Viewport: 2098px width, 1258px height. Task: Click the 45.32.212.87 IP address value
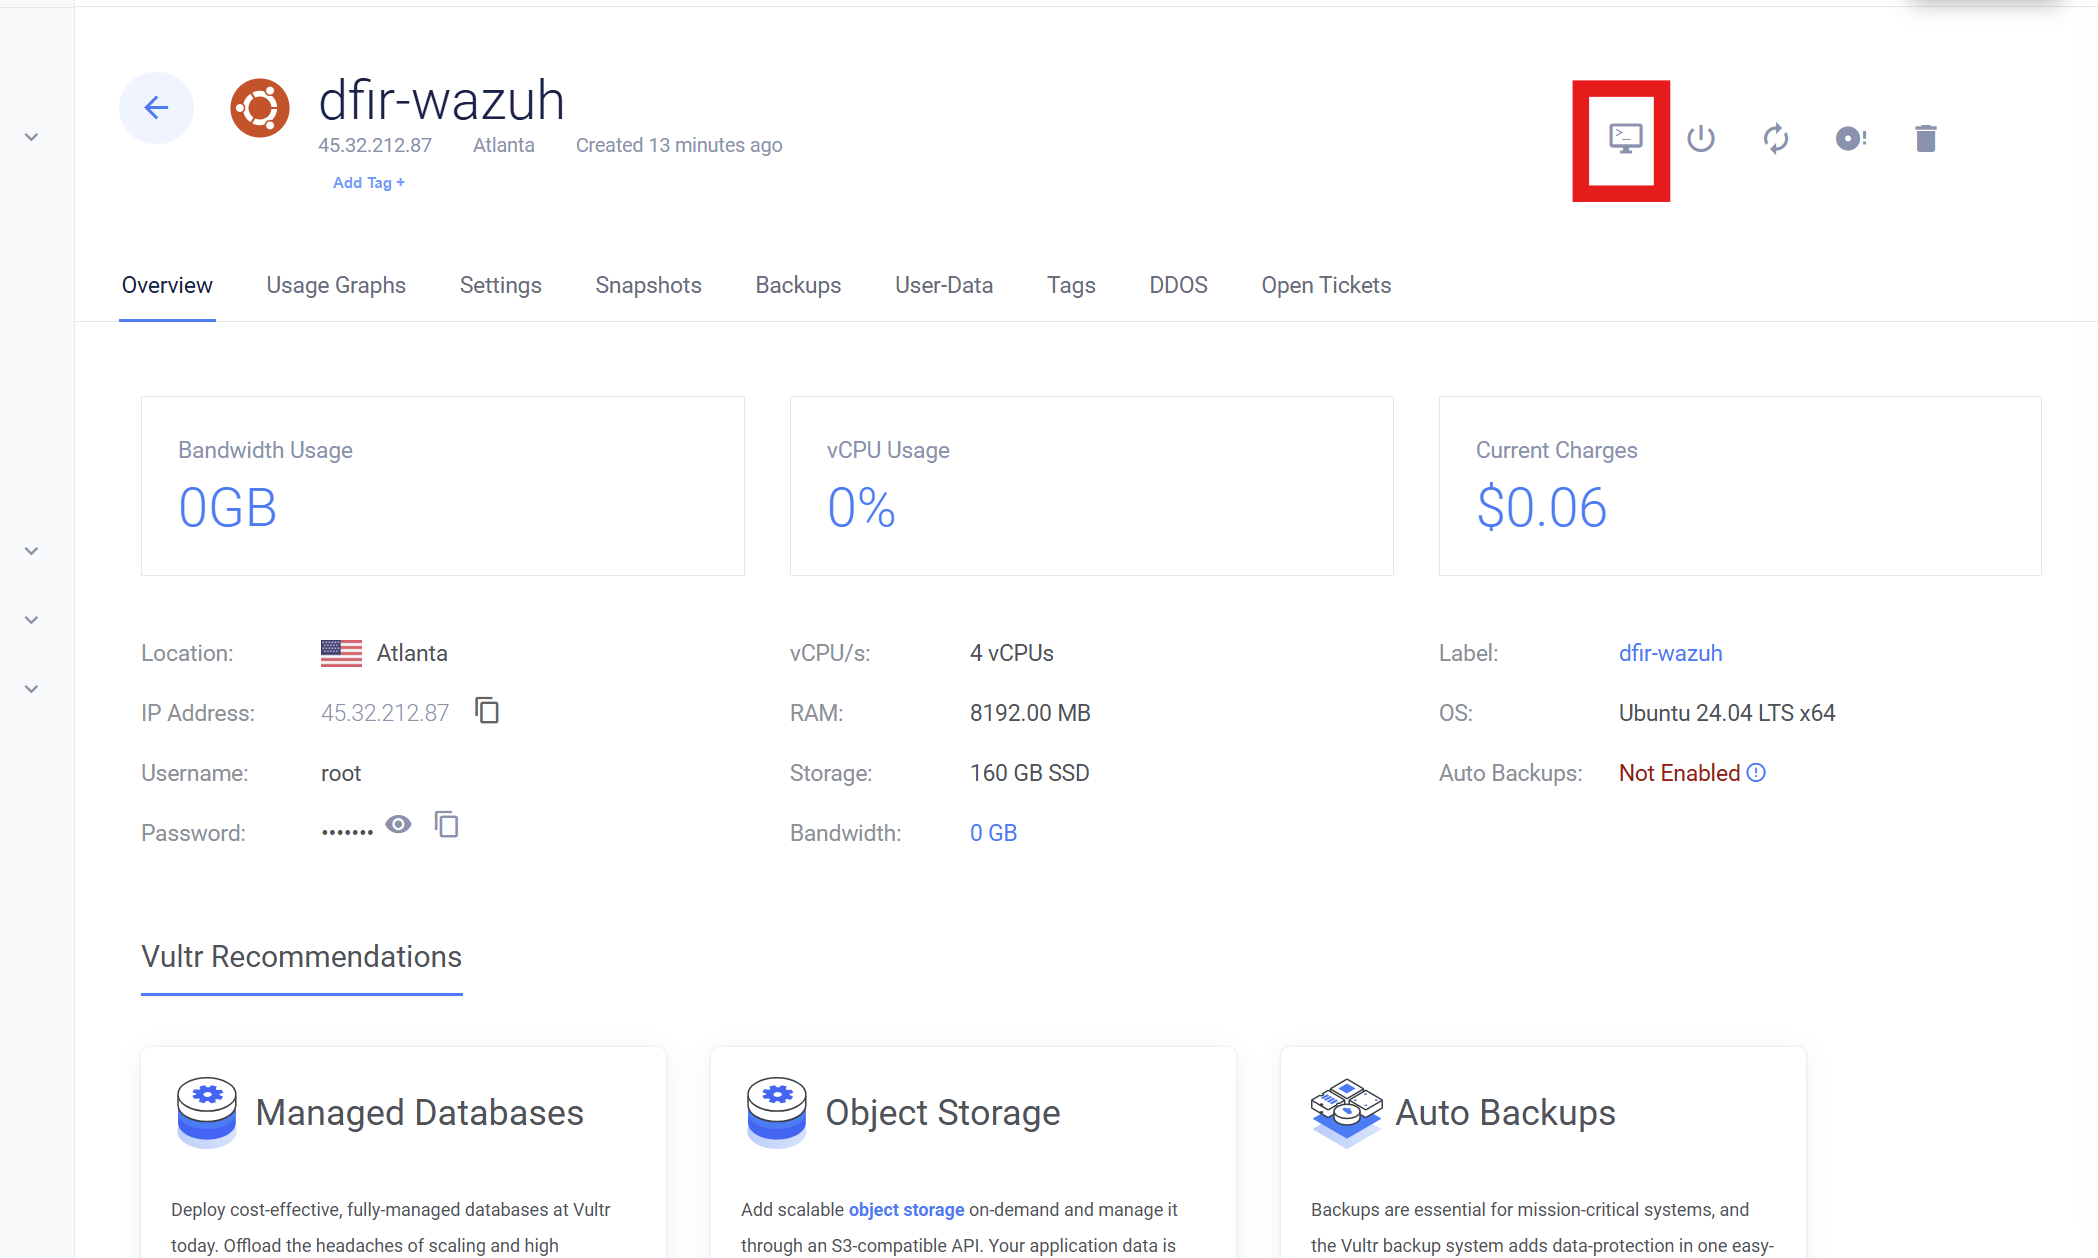coord(385,713)
